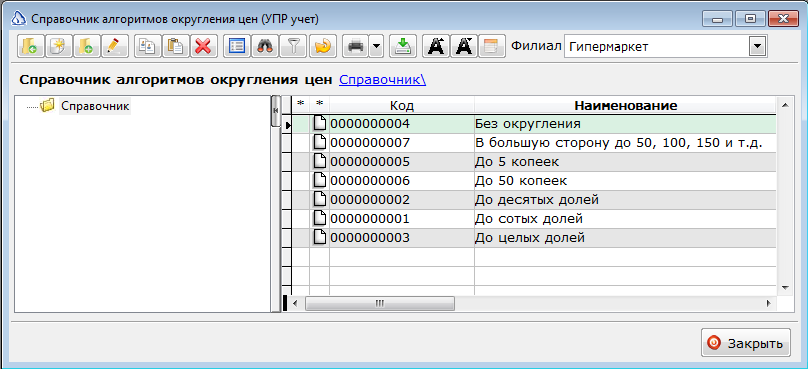Close the window with title-bar X
This screenshot has width=808, height=369.
(x=783, y=20)
